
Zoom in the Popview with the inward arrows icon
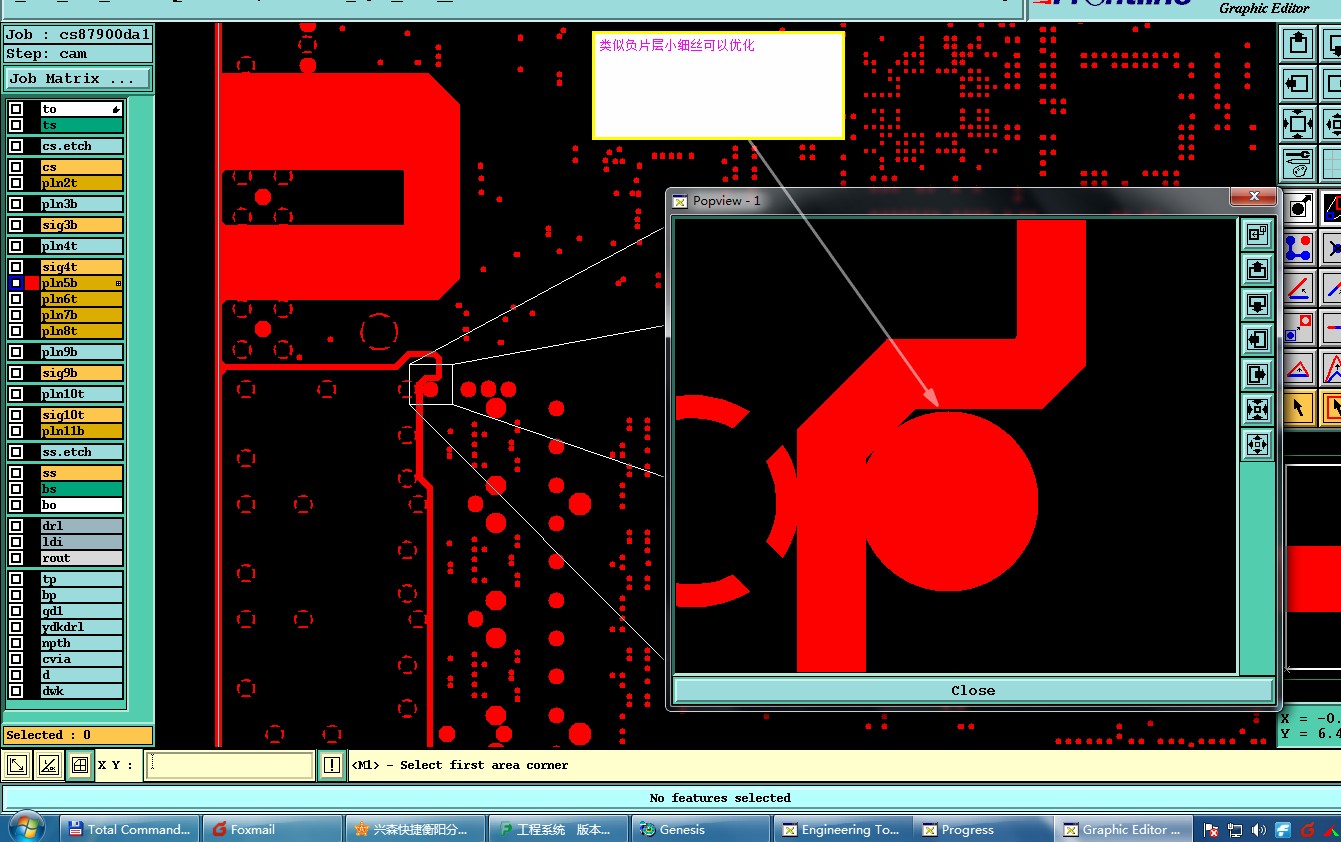point(1257,409)
